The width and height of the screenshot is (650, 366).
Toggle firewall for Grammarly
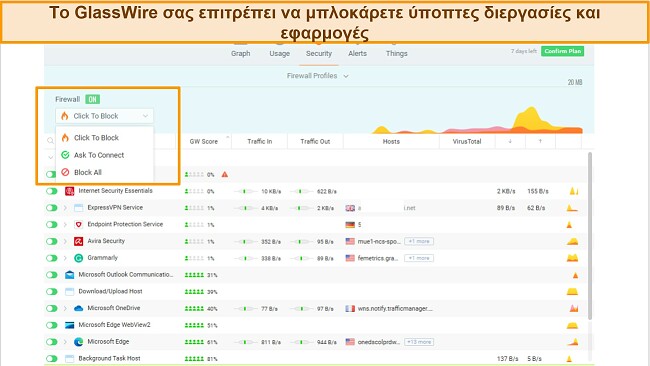tap(52, 258)
